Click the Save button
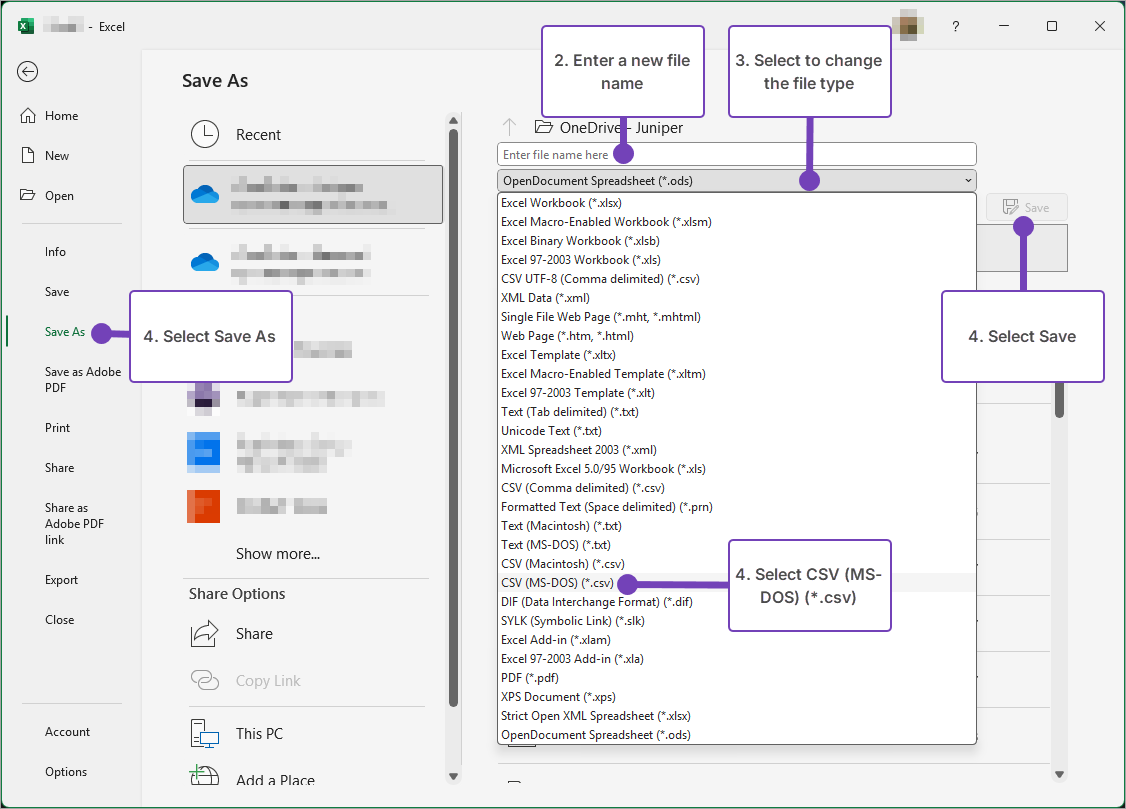The image size is (1126, 809). click(x=1026, y=207)
